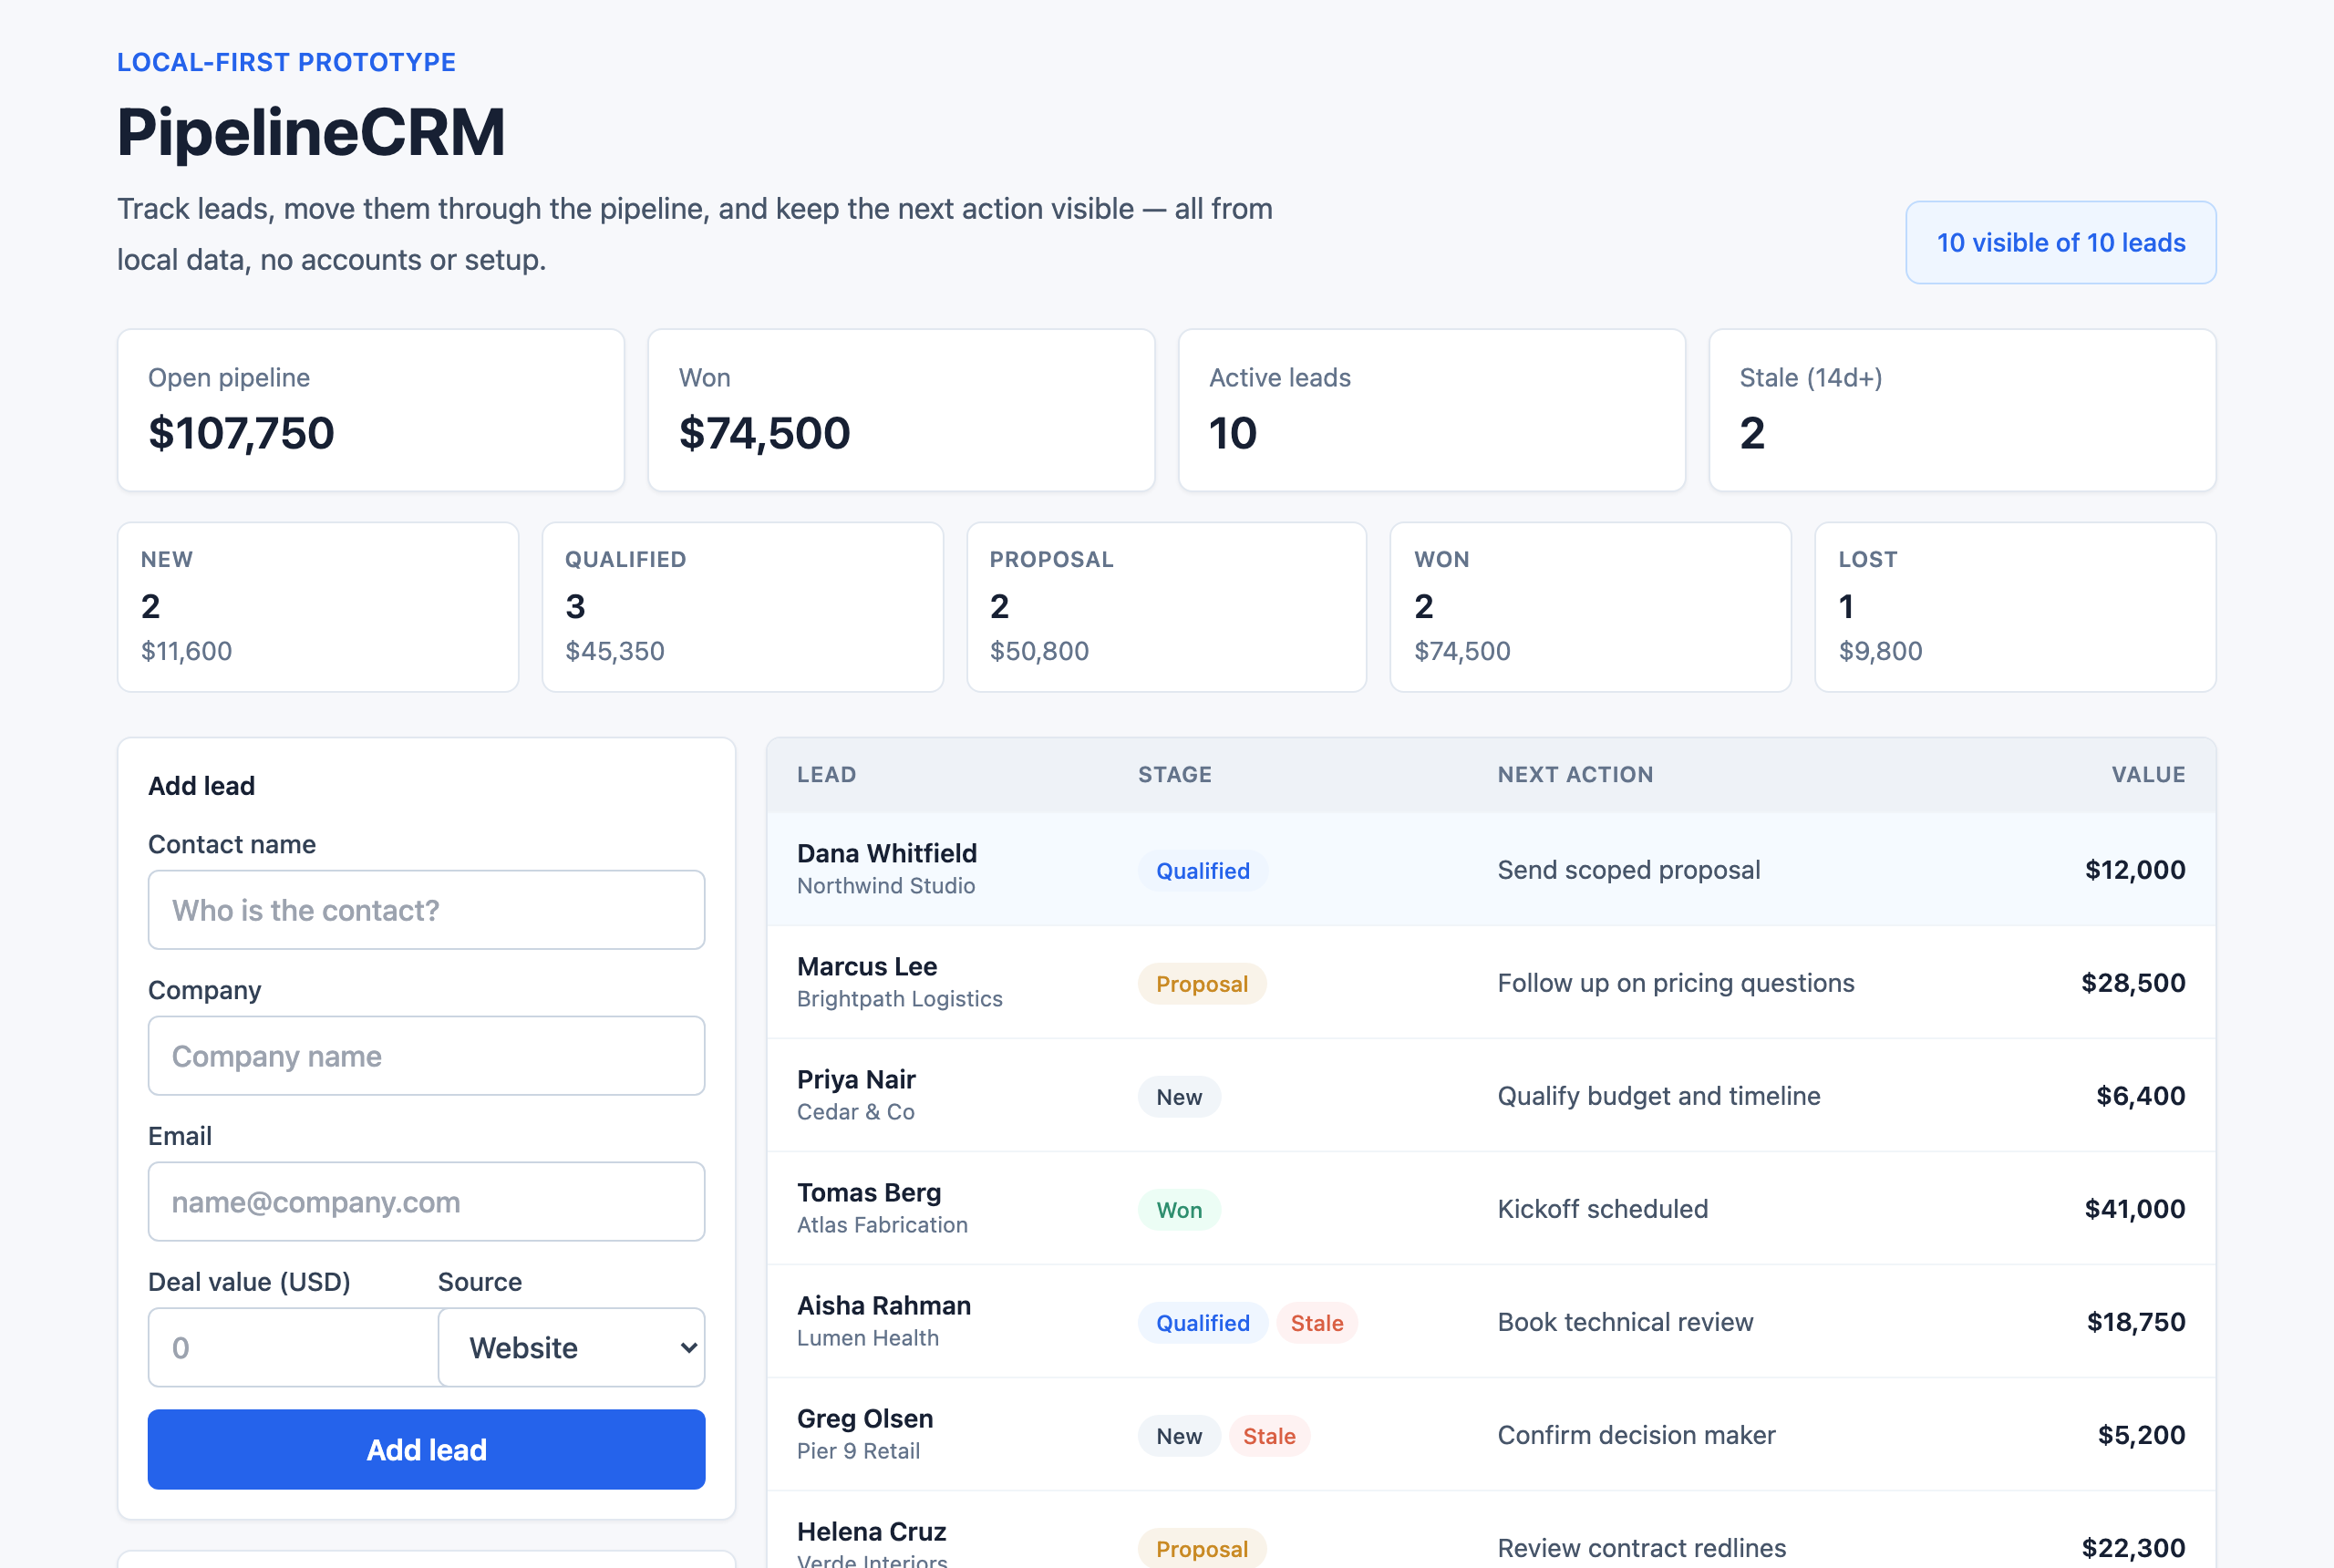The image size is (2334, 1568).
Task: Click the $41,000 value cell
Action: point(2135,1209)
